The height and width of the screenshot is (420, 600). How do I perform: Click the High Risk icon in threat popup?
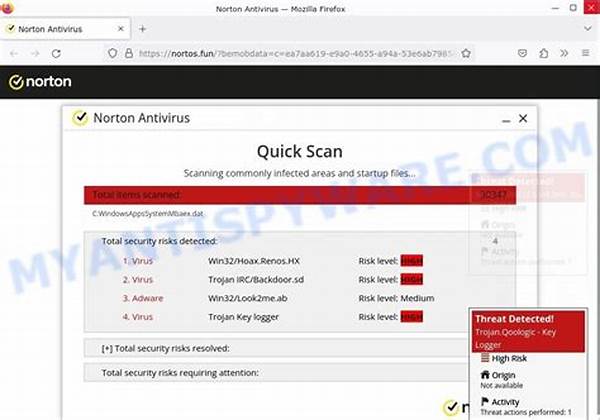[485, 358]
